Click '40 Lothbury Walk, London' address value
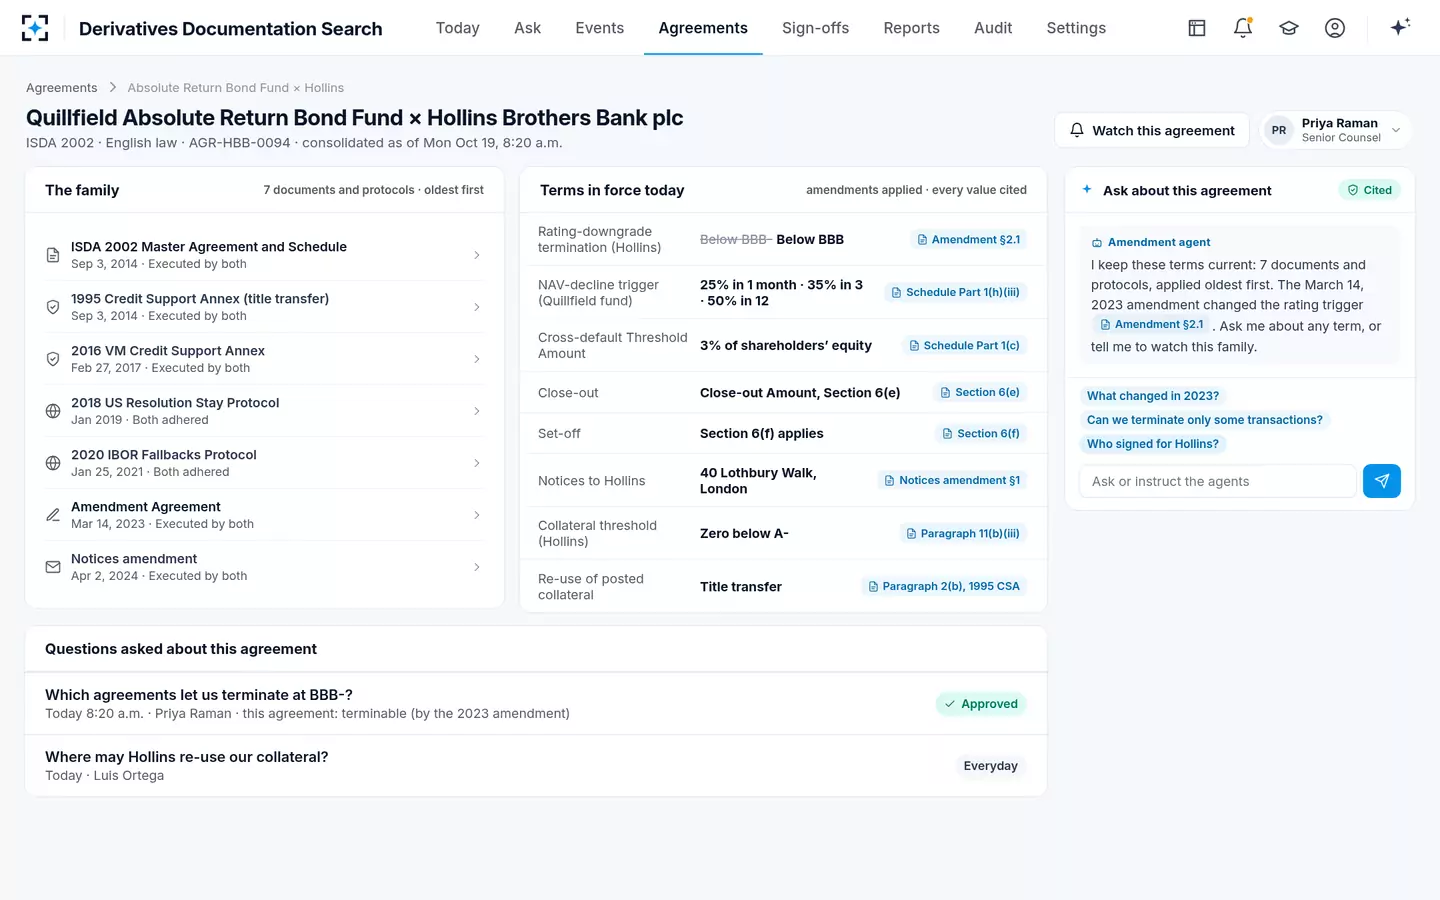This screenshot has height=900, width=1440. 758,480
